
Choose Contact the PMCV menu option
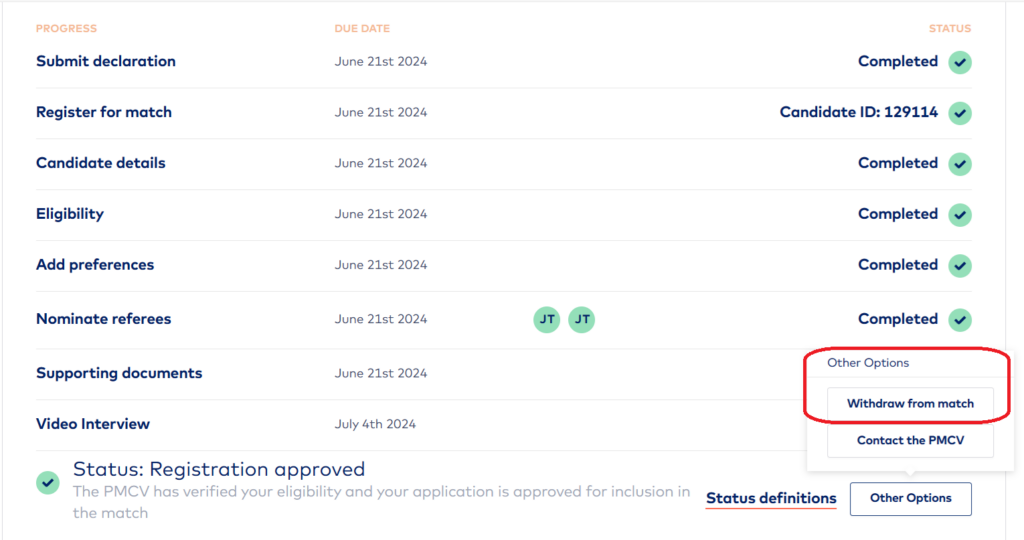click(x=910, y=440)
